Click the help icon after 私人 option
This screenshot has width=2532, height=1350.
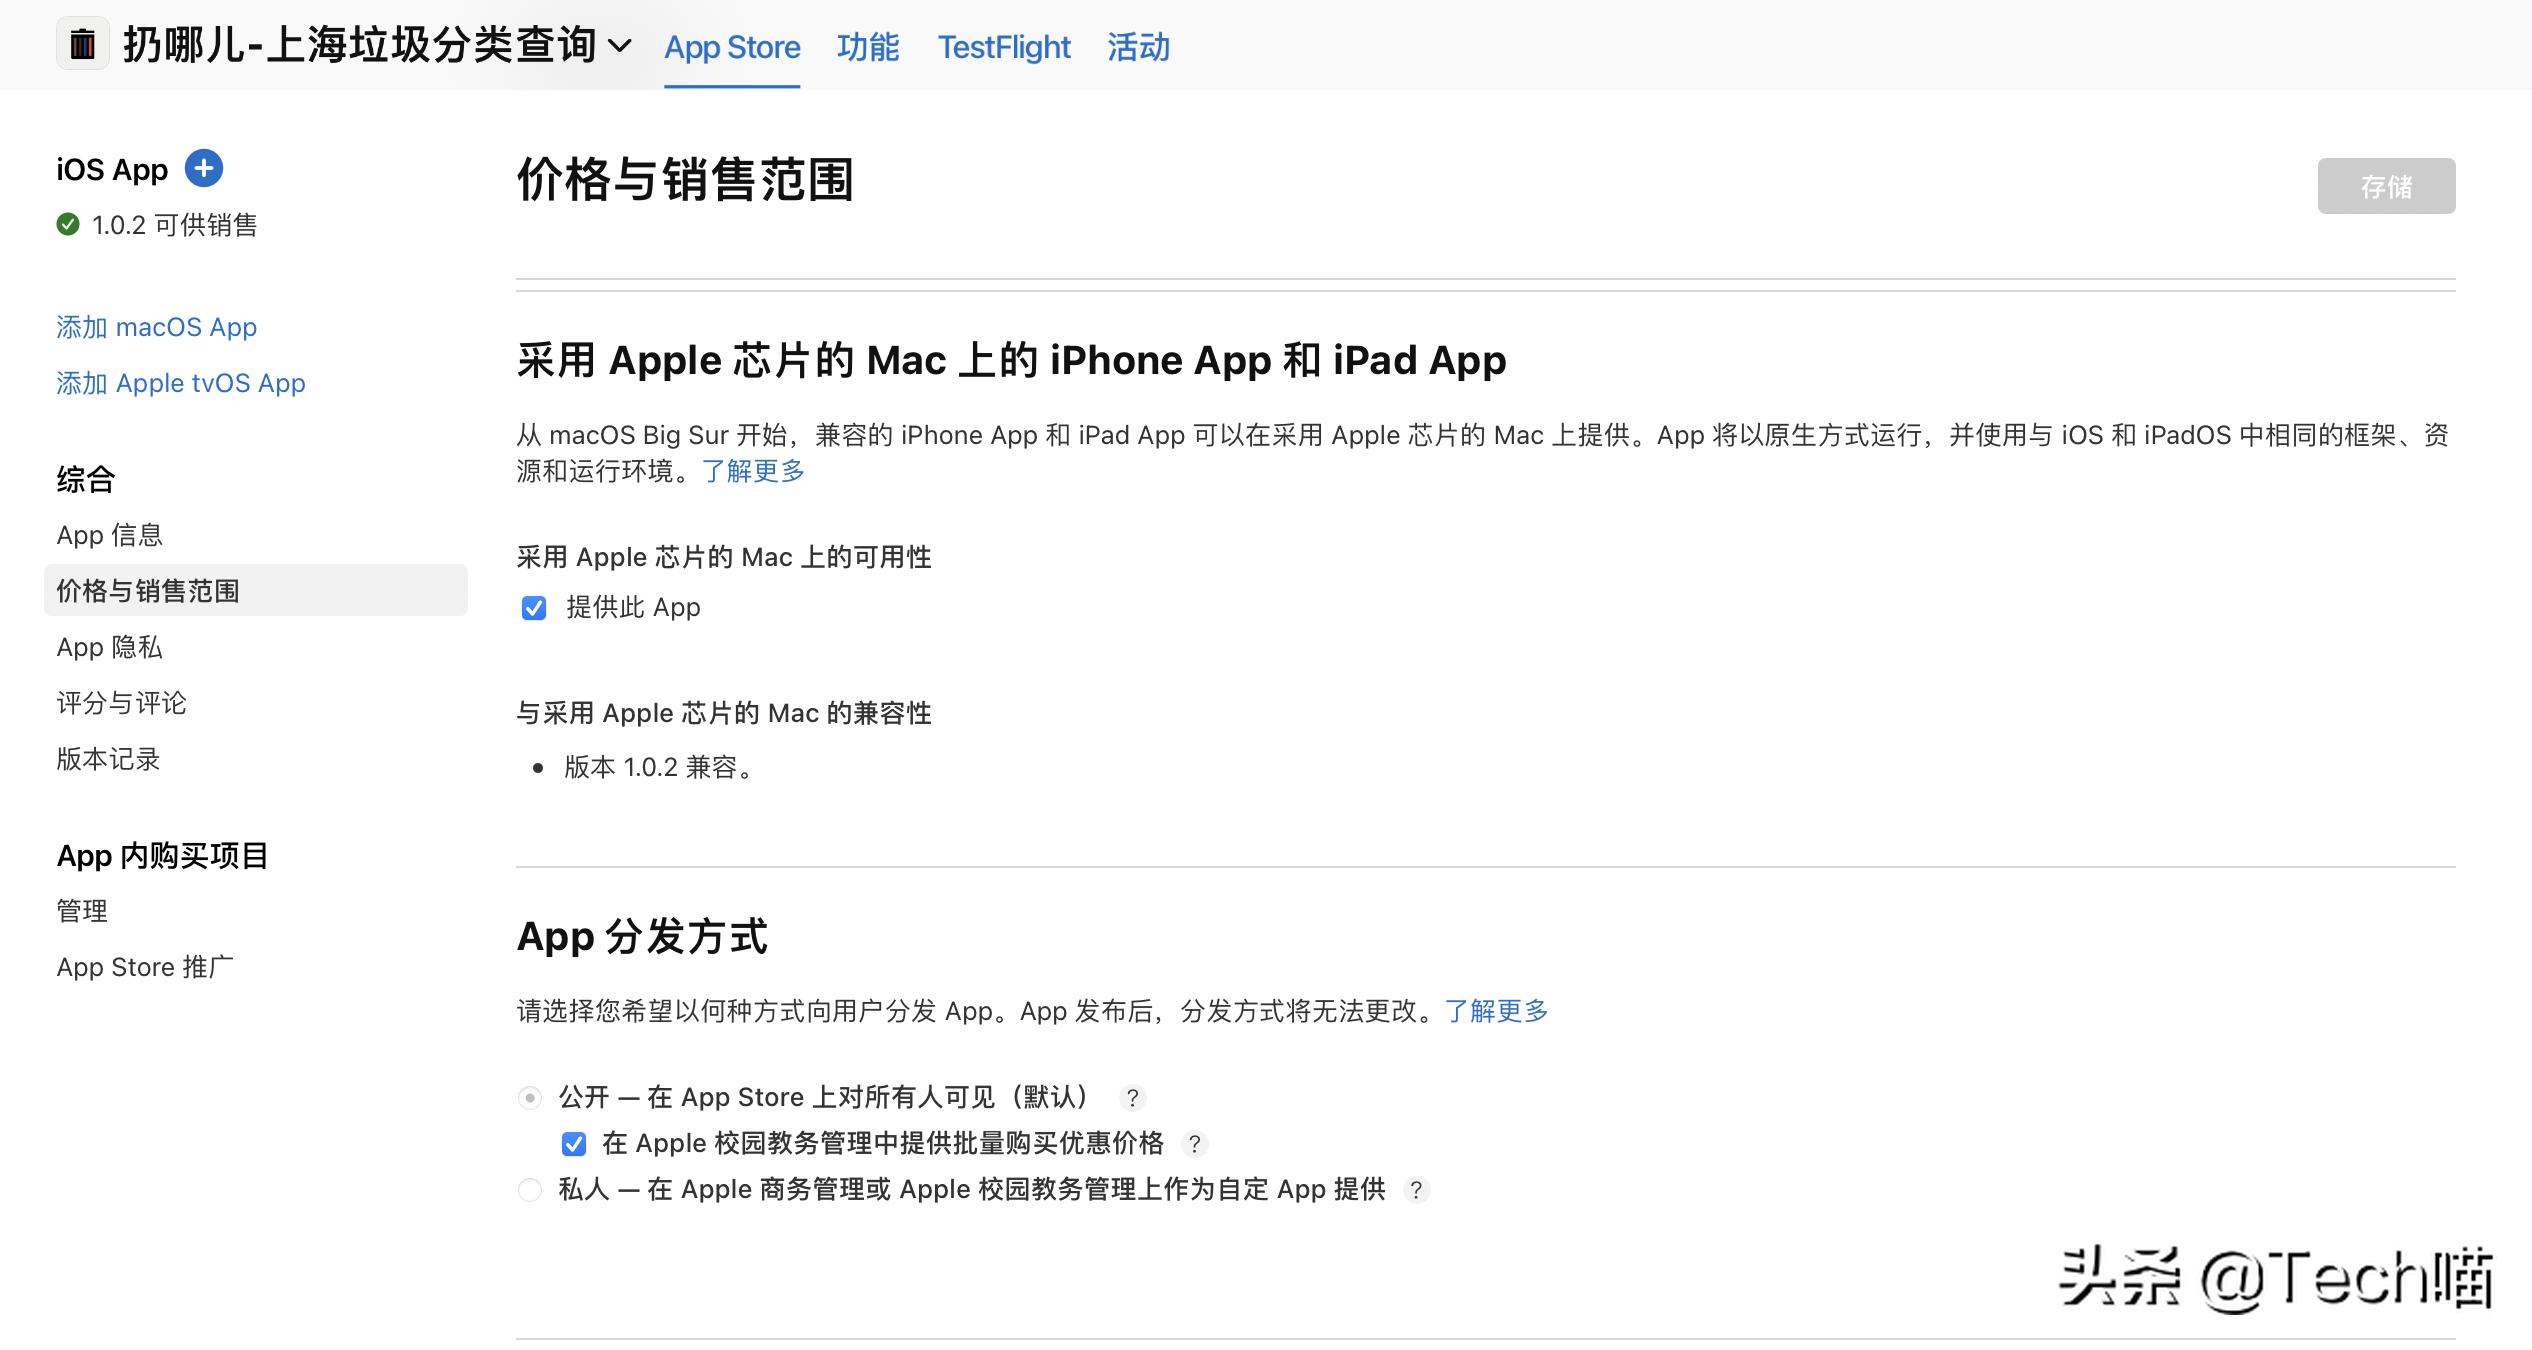pyautogui.click(x=1416, y=1190)
